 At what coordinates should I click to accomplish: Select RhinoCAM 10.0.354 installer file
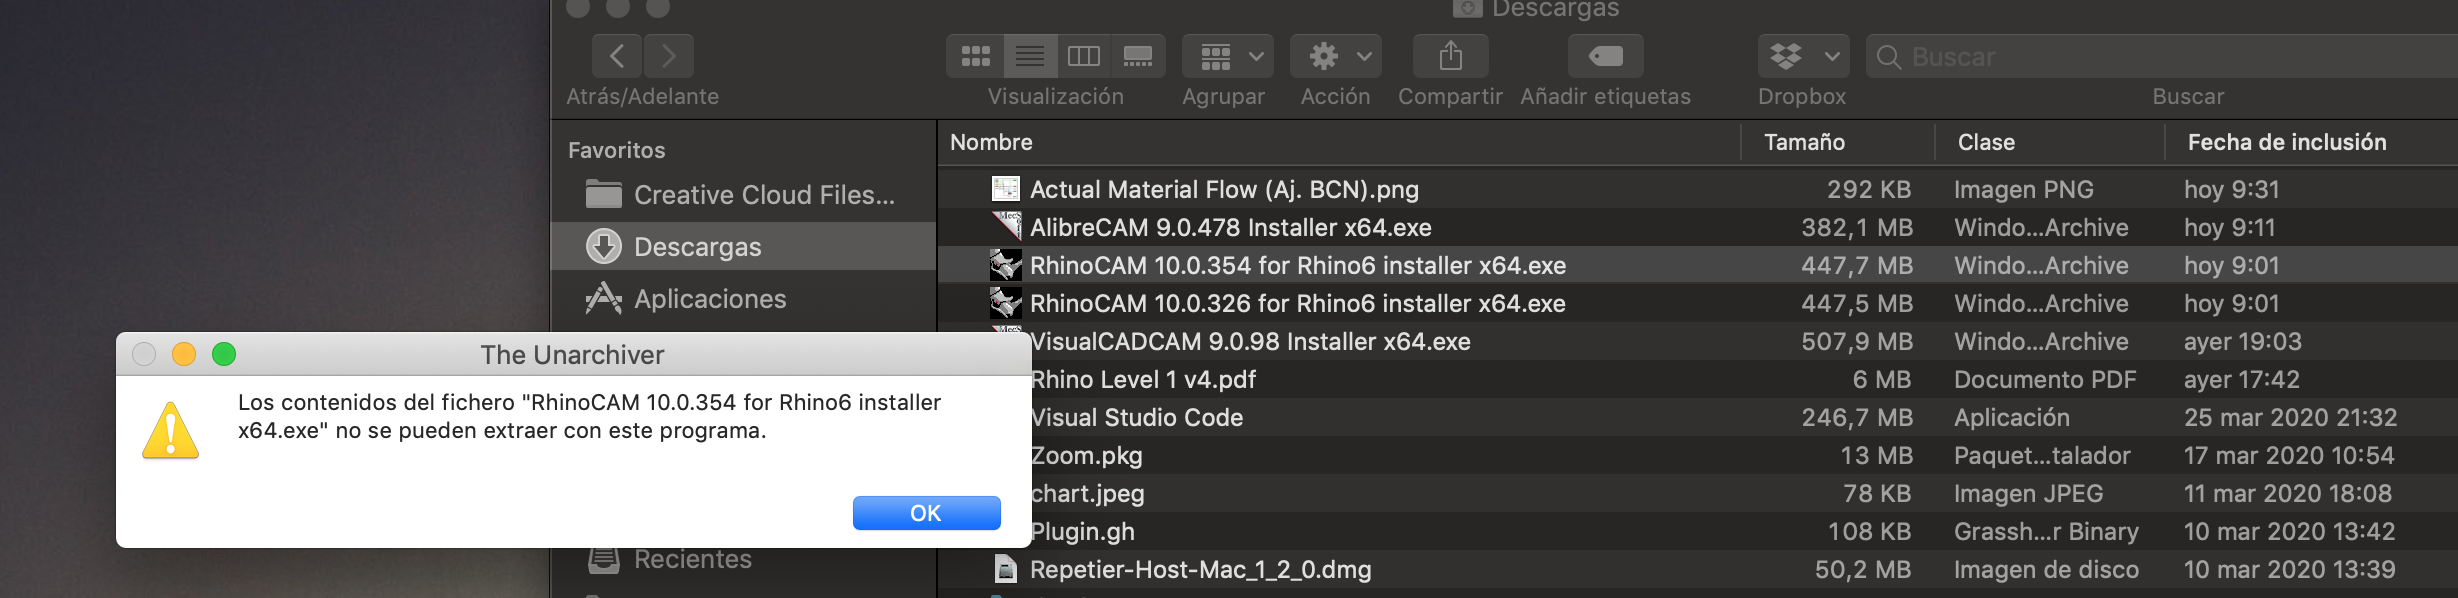[x=1698, y=265]
